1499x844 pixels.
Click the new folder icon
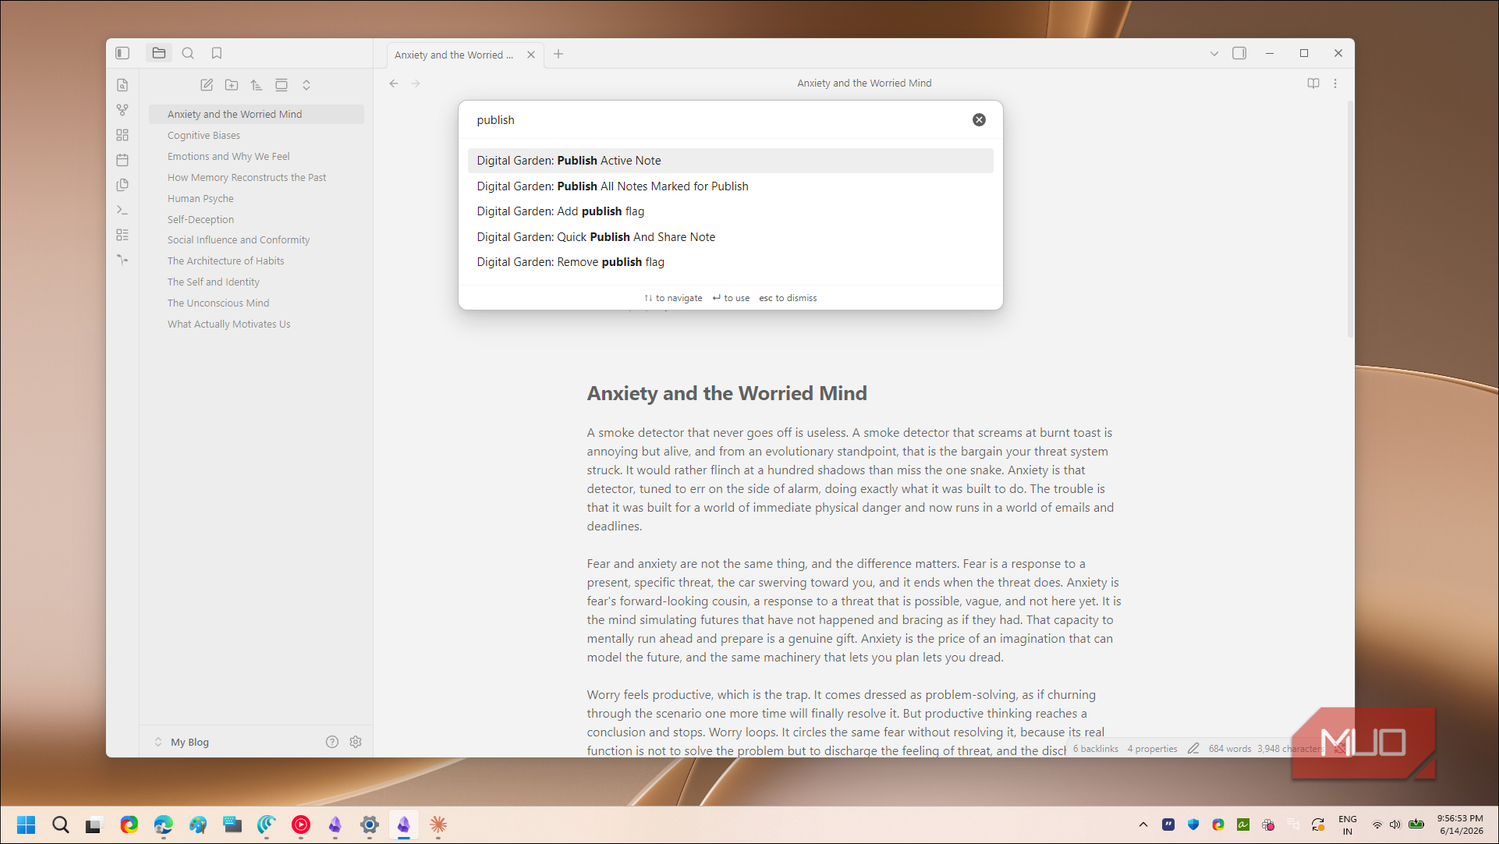(x=231, y=85)
